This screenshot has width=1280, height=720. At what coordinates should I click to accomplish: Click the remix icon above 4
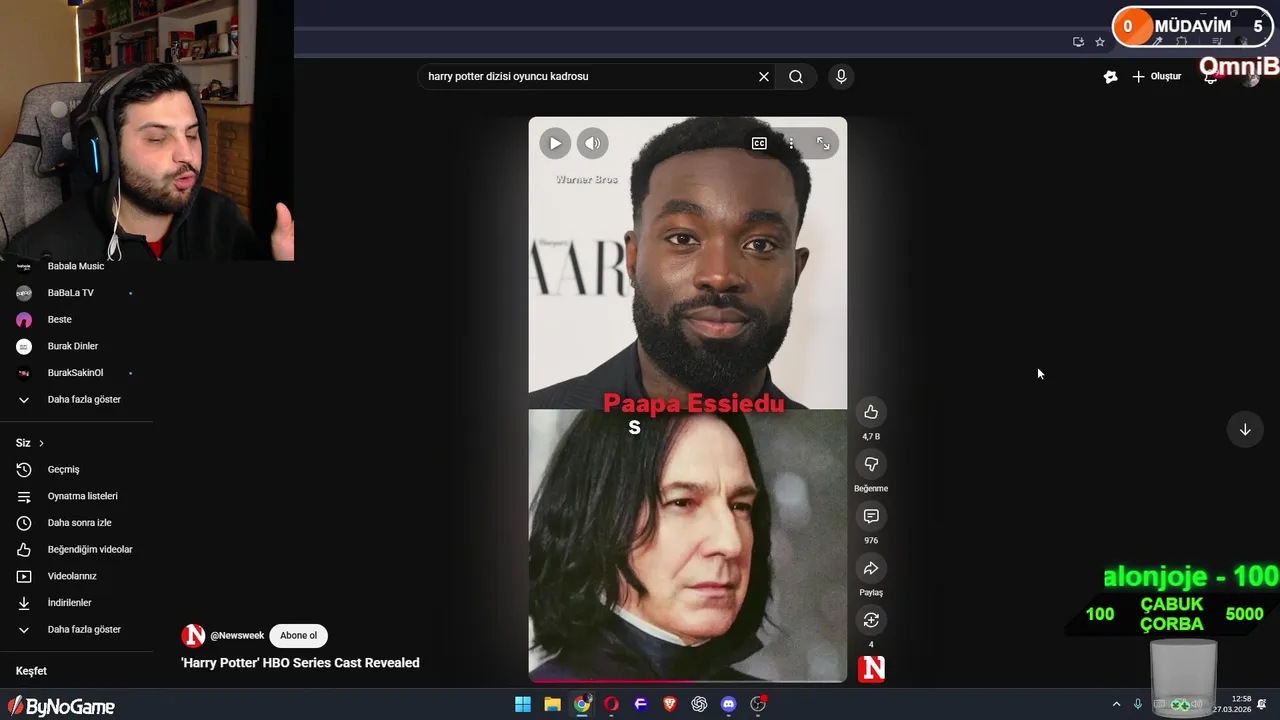871,620
